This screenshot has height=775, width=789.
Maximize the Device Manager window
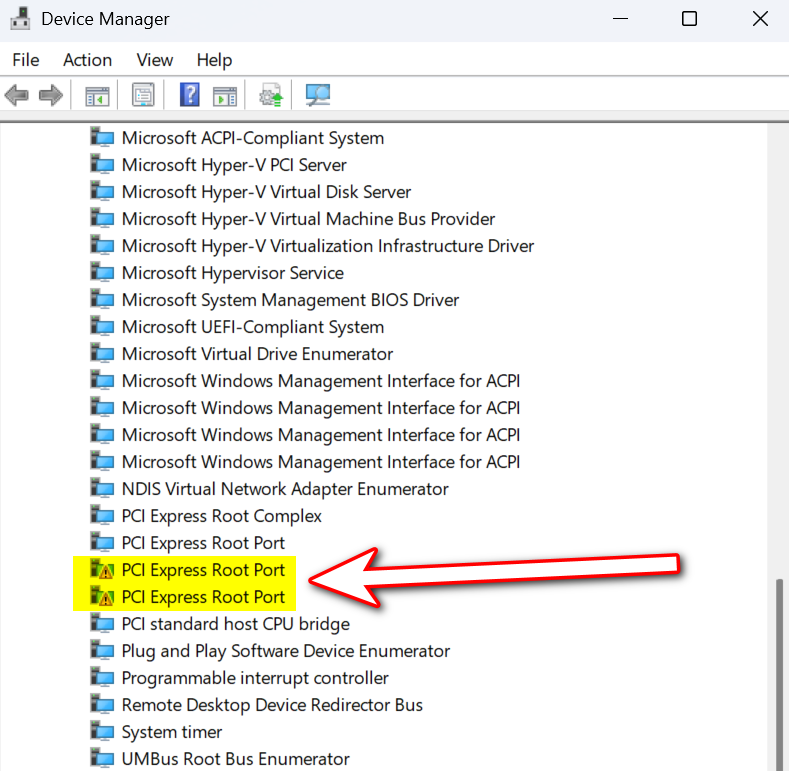[x=689, y=19]
